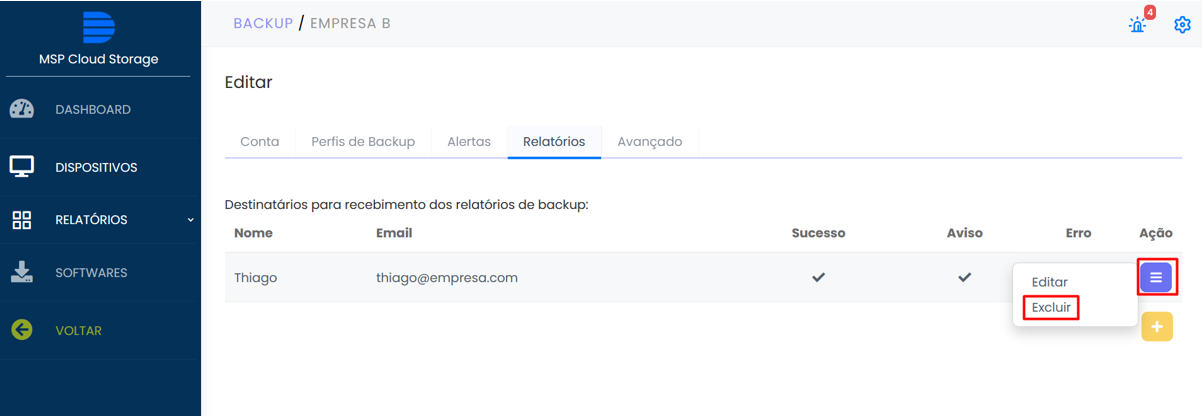The height and width of the screenshot is (416, 1204).
Task: Open the alerts notification bell icon
Action: (x=1138, y=24)
